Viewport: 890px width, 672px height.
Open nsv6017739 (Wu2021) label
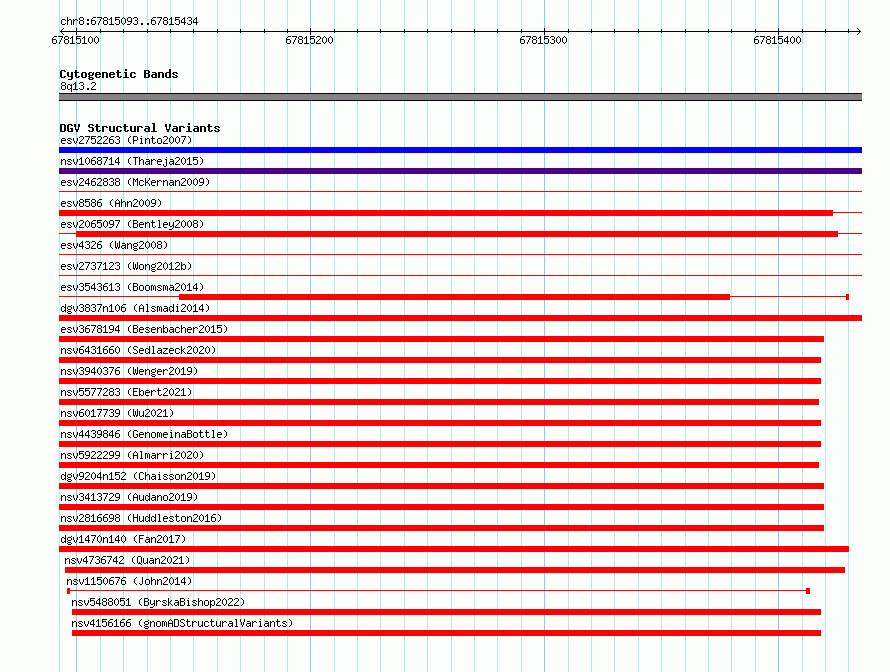coord(117,413)
